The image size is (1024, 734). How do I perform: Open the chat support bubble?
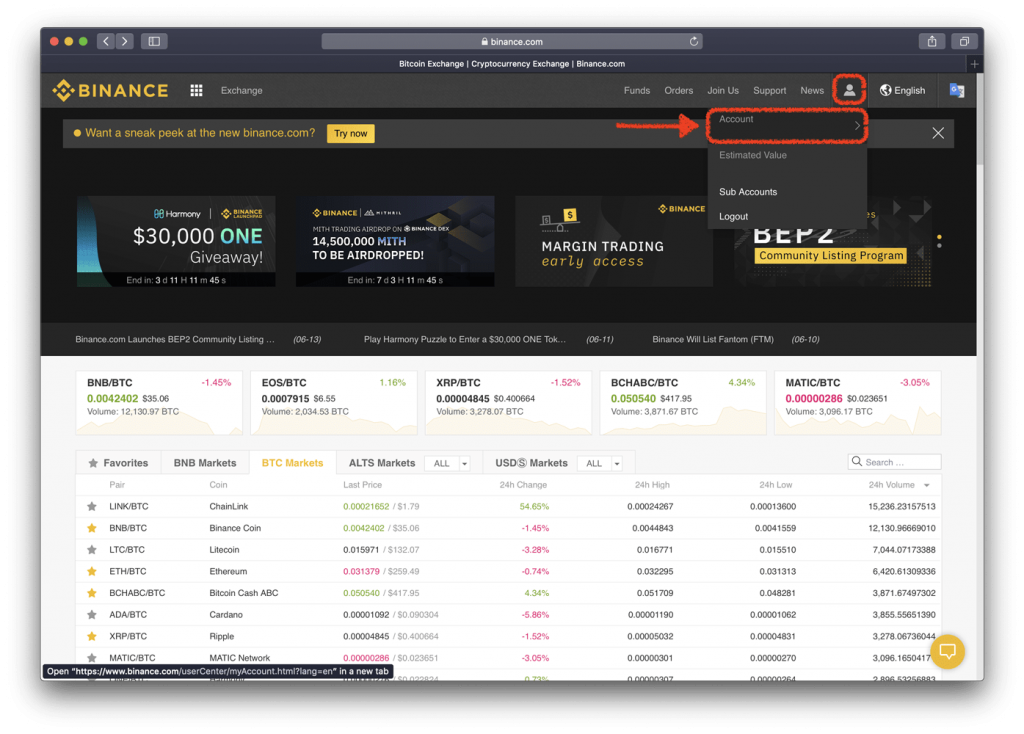tap(948, 651)
